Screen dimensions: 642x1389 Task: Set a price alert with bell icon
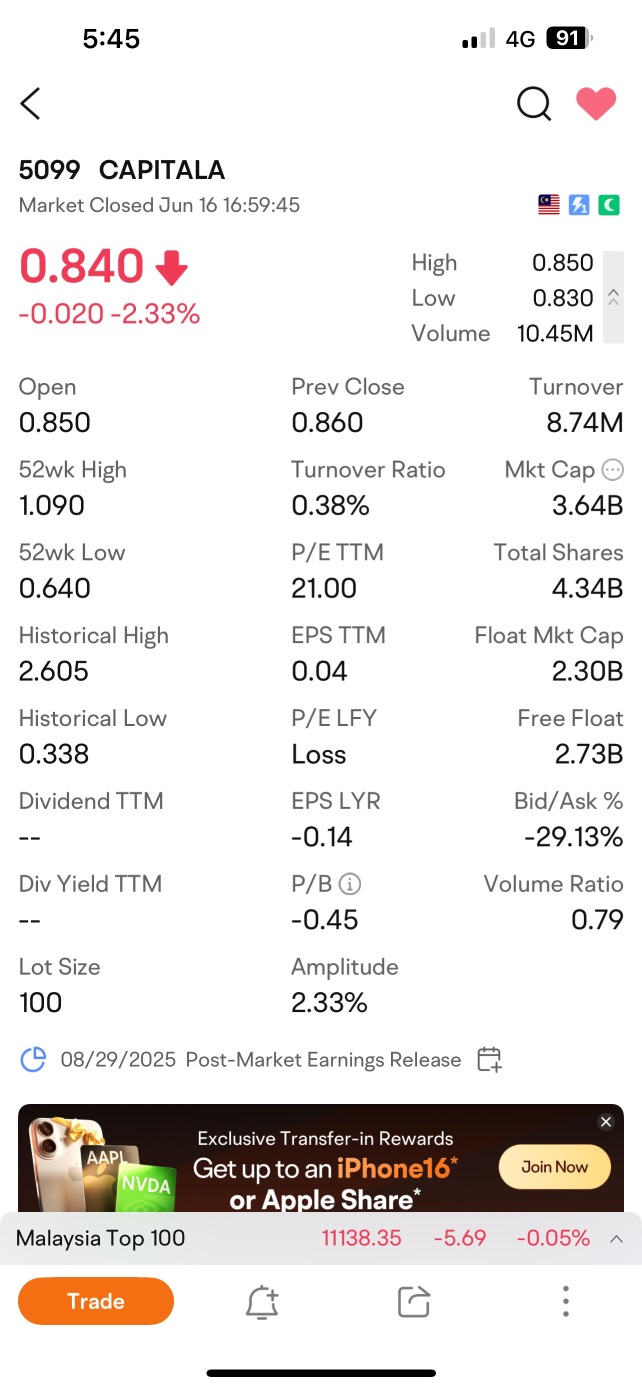(262, 1301)
